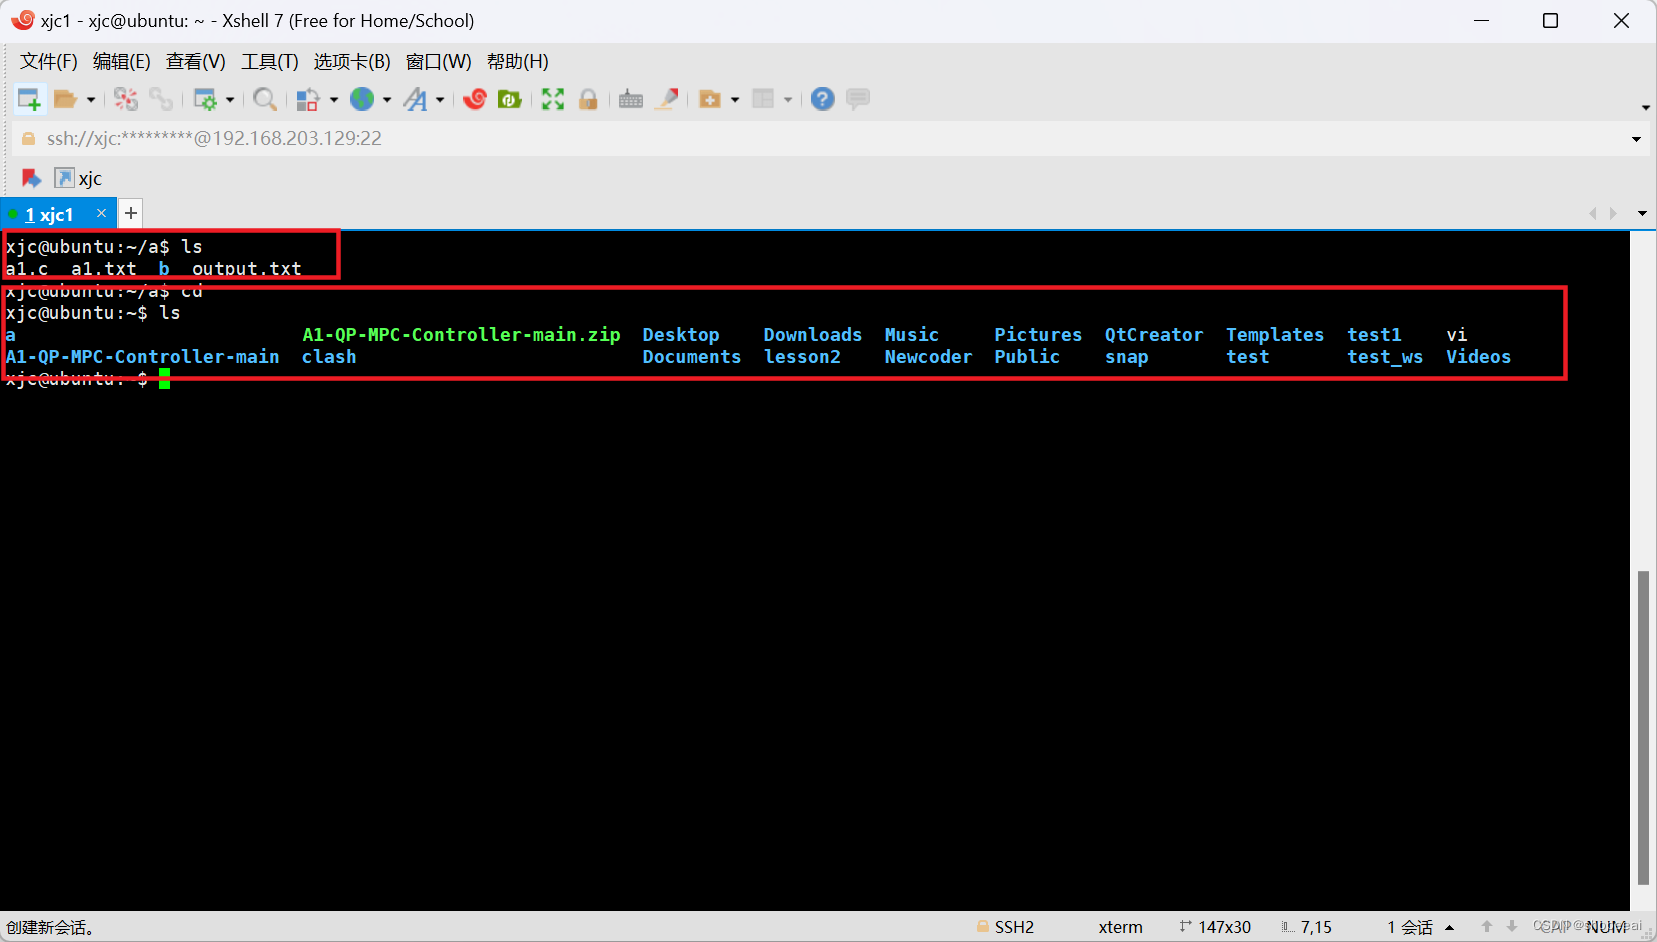Open the address bar history dropdown

[x=1636, y=139]
